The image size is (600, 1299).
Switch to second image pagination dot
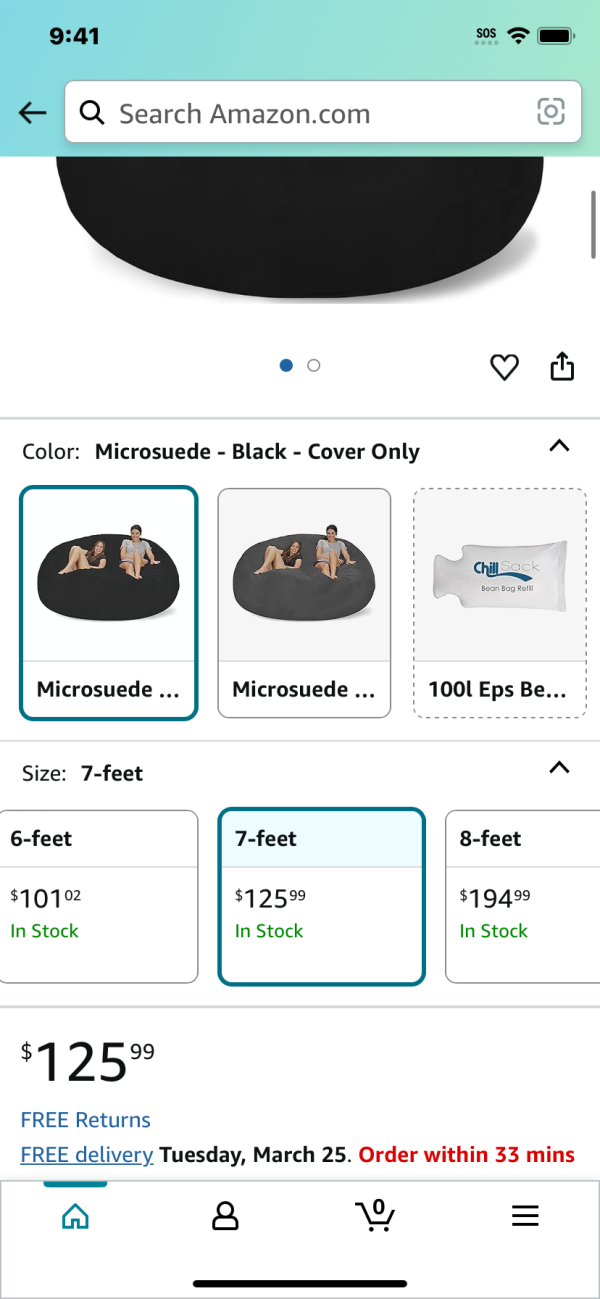point(314,366)
